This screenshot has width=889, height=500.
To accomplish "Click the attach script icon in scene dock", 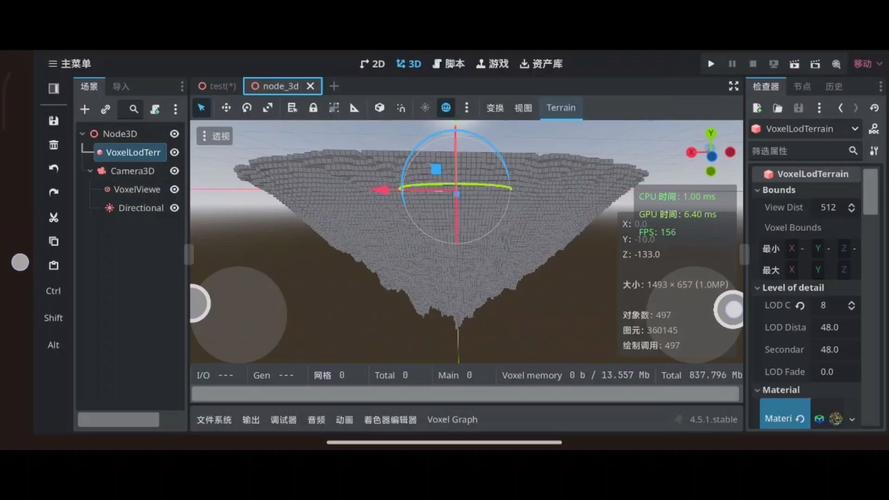I will click(155, 109).
